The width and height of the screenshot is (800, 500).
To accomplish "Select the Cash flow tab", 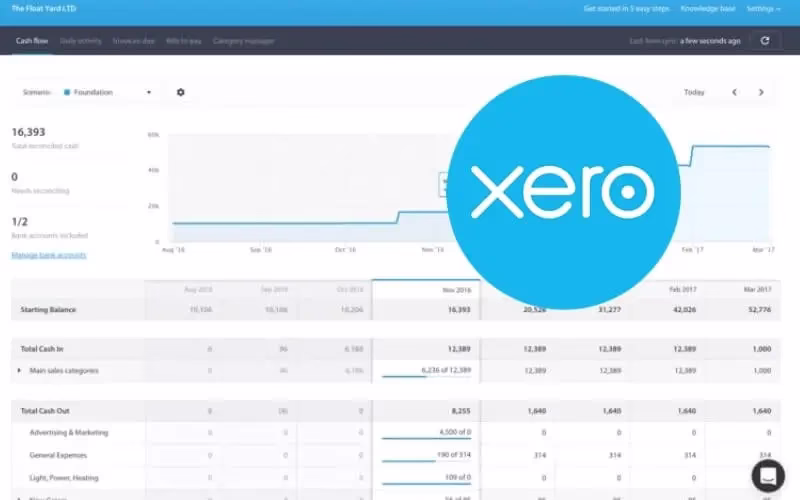I will (32, 41).
